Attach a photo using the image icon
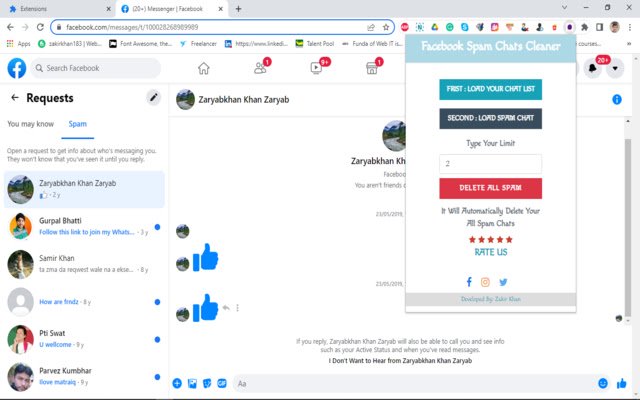Viewport: 640px width, 400px height. pos(192,383)
